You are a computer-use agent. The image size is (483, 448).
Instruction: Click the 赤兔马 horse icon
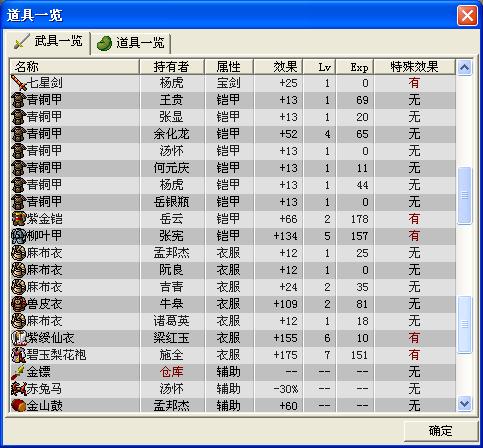19,389
